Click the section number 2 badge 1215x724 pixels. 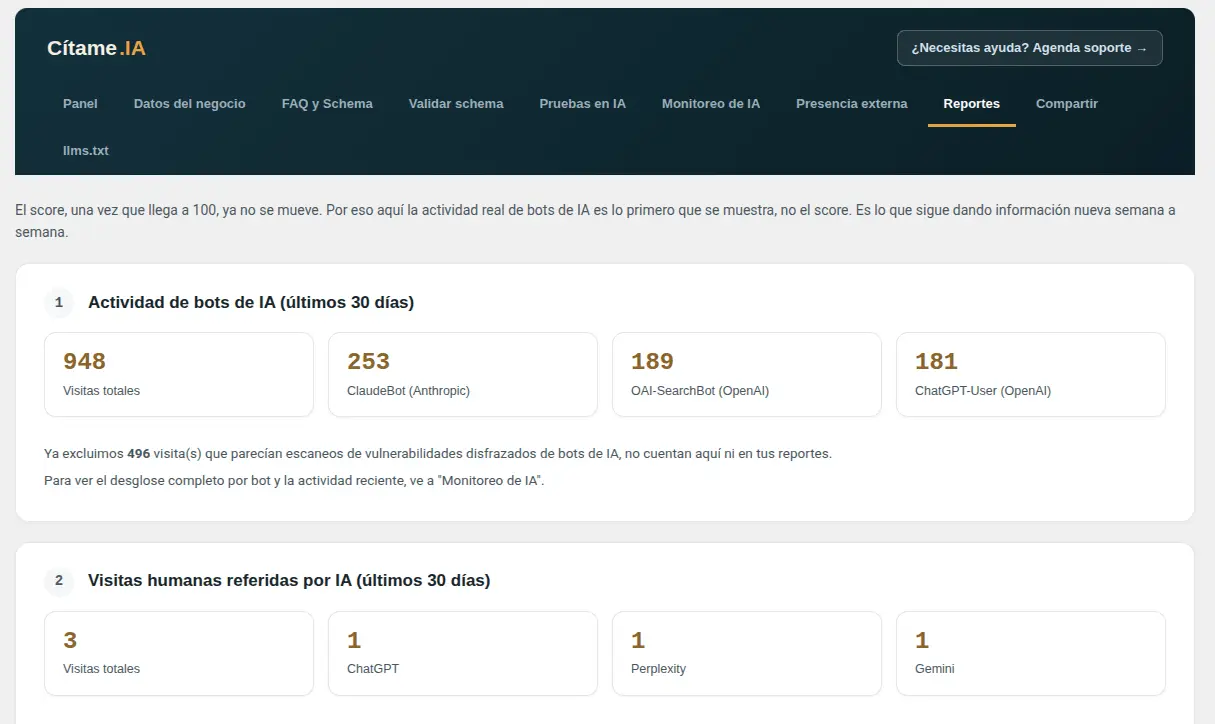[59, 580]
